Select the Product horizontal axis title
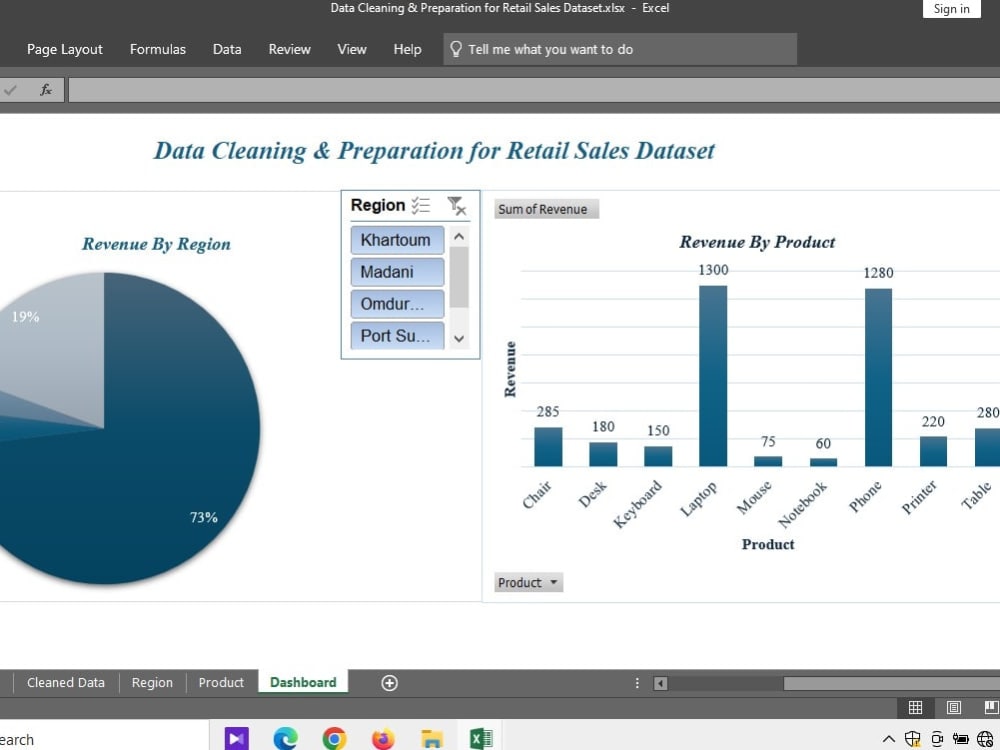The width and height of the screenshot is (1000, 750). coord(768,544)
